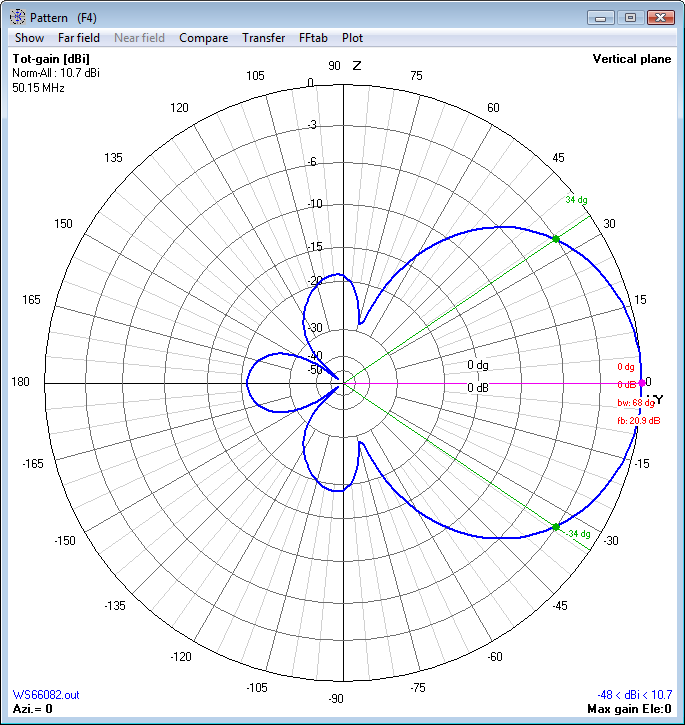Maximize the Pattern window

point(630,18)
